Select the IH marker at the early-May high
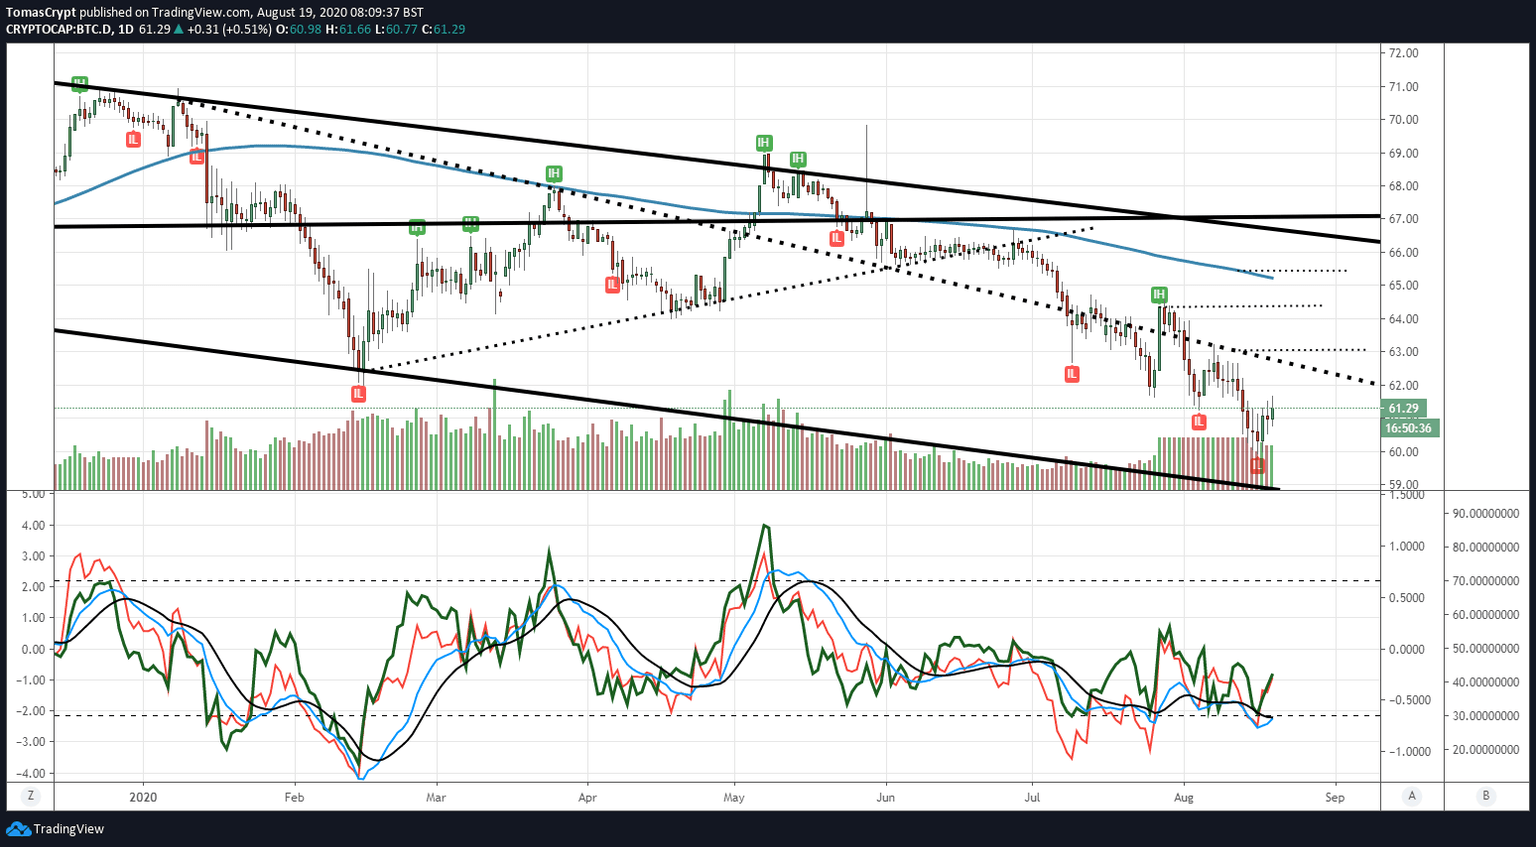 [x=763, y=144]
